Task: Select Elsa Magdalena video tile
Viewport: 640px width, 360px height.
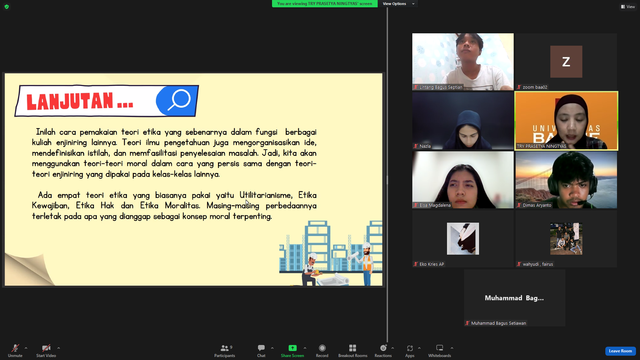Action: click(463, 180)
